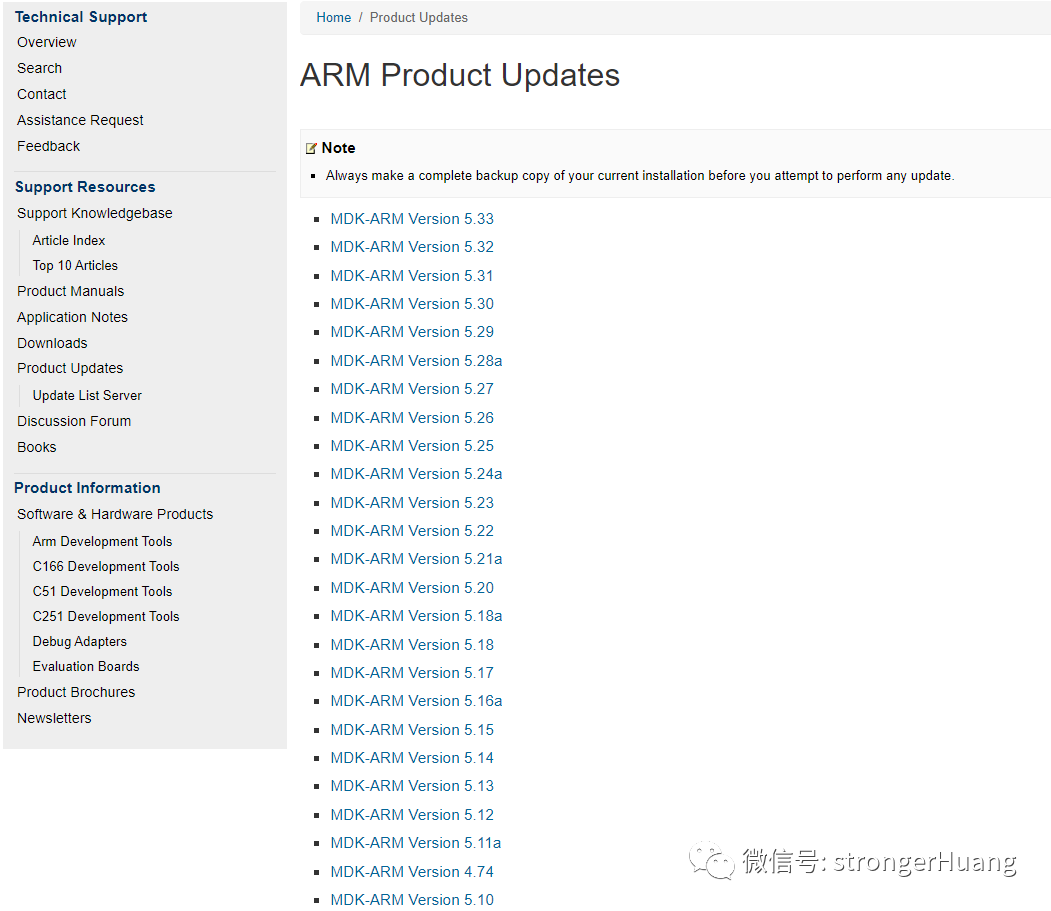Click the Product Updates breadcrumb text

pyautogui.click(x=419, y=17)
